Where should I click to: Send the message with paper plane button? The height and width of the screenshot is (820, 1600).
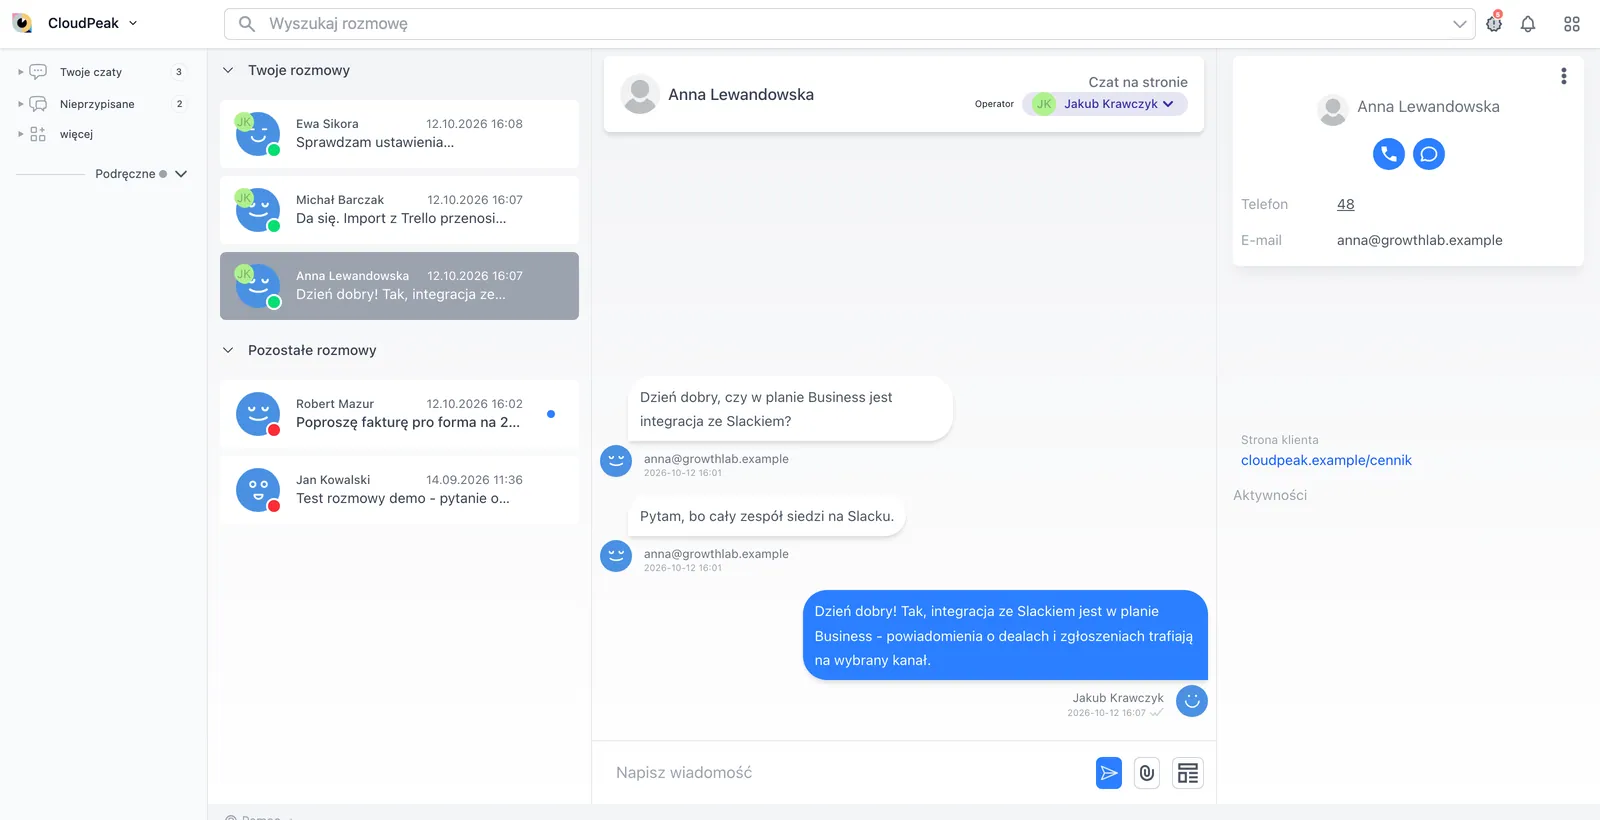[1109, 773]
